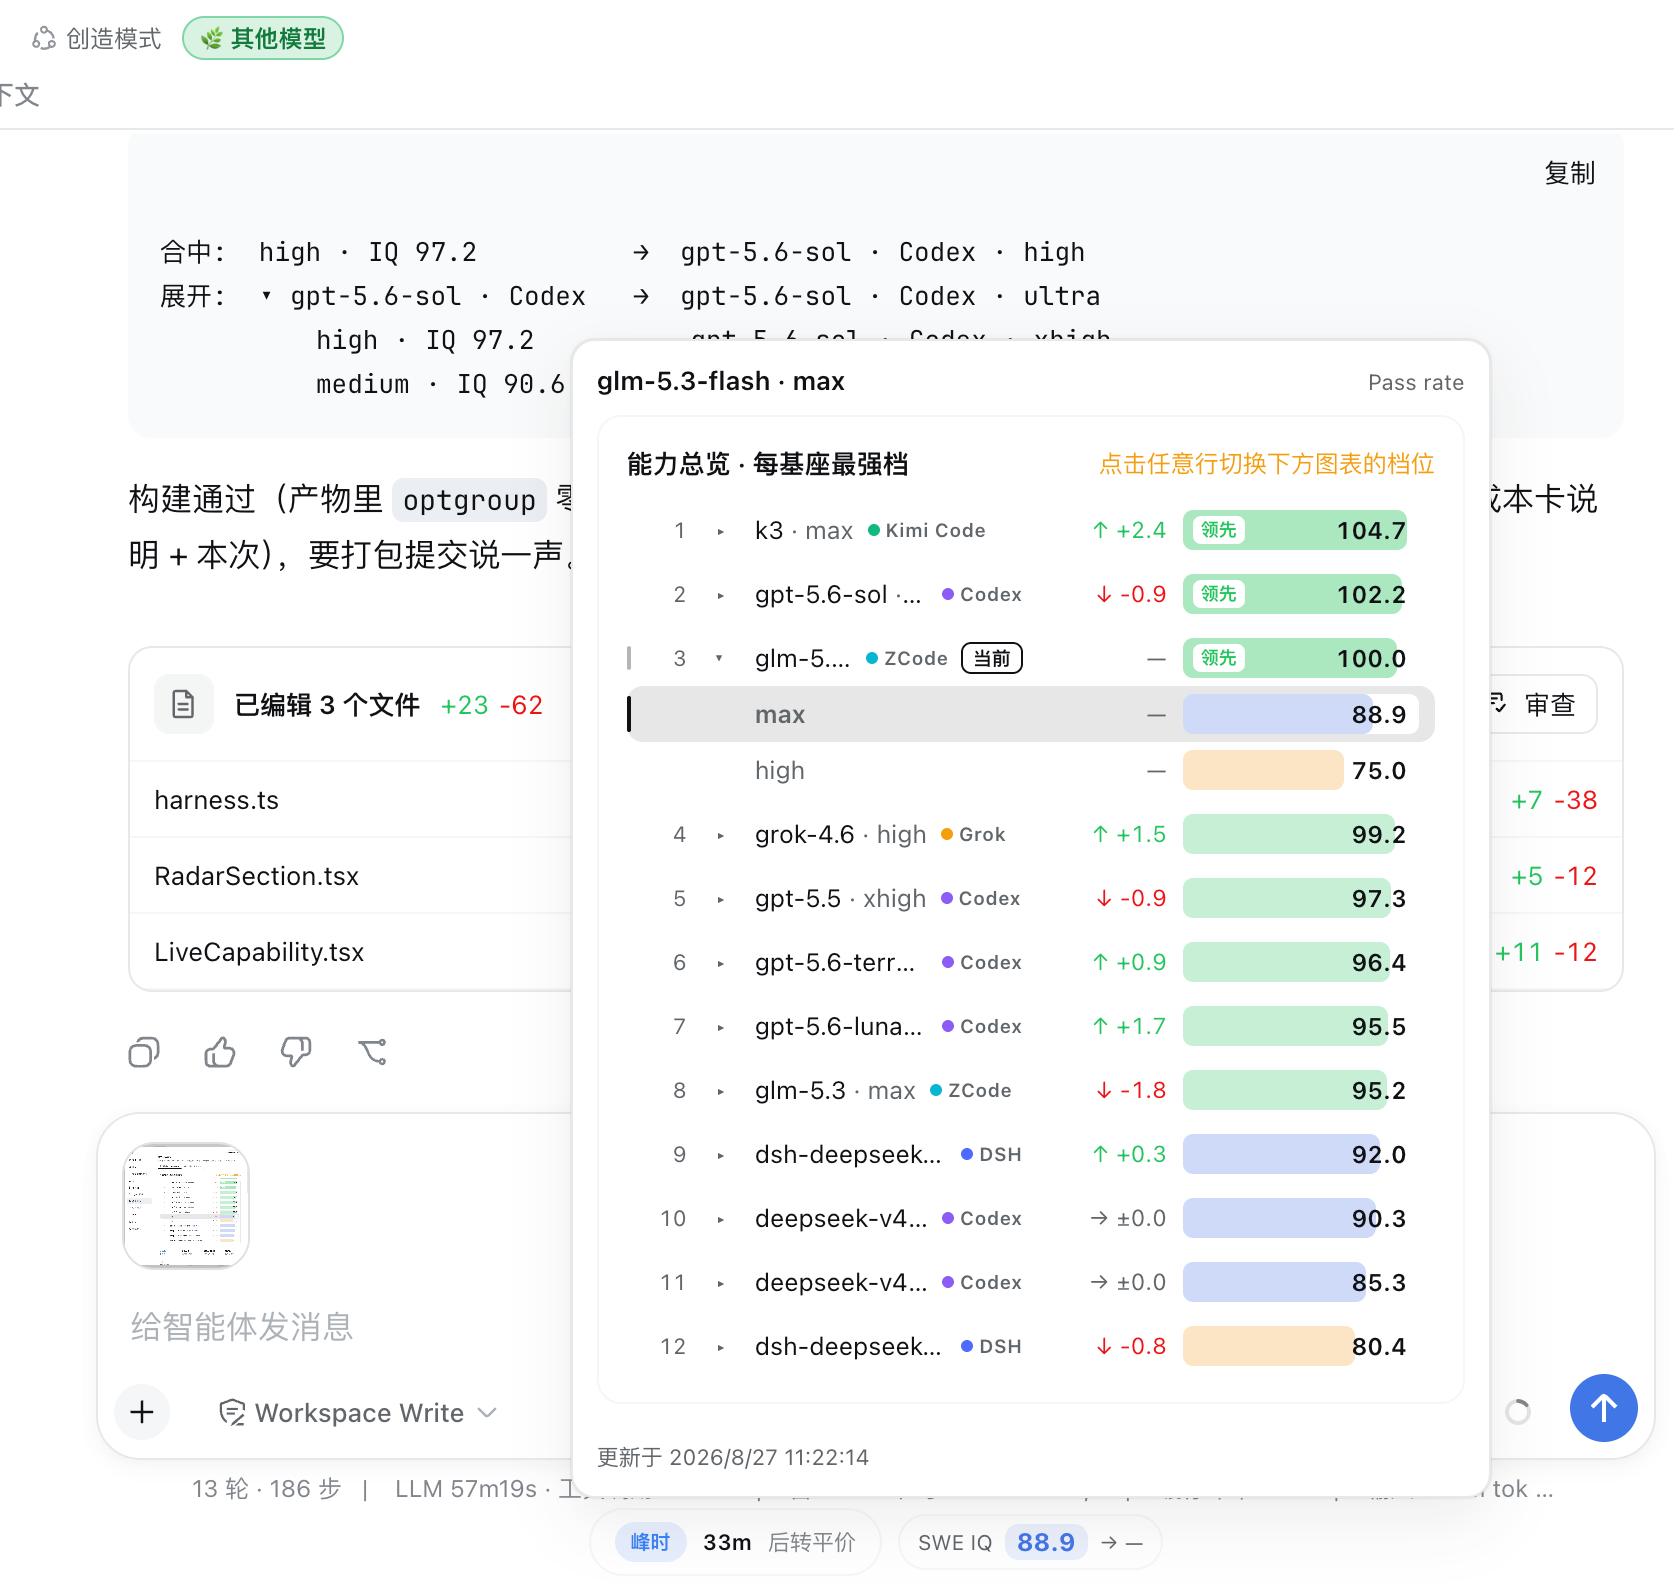The width and height of the screenshot is (1674, 1590).
Task: Click the thumbs down icon
Action: click(296, 1052)
